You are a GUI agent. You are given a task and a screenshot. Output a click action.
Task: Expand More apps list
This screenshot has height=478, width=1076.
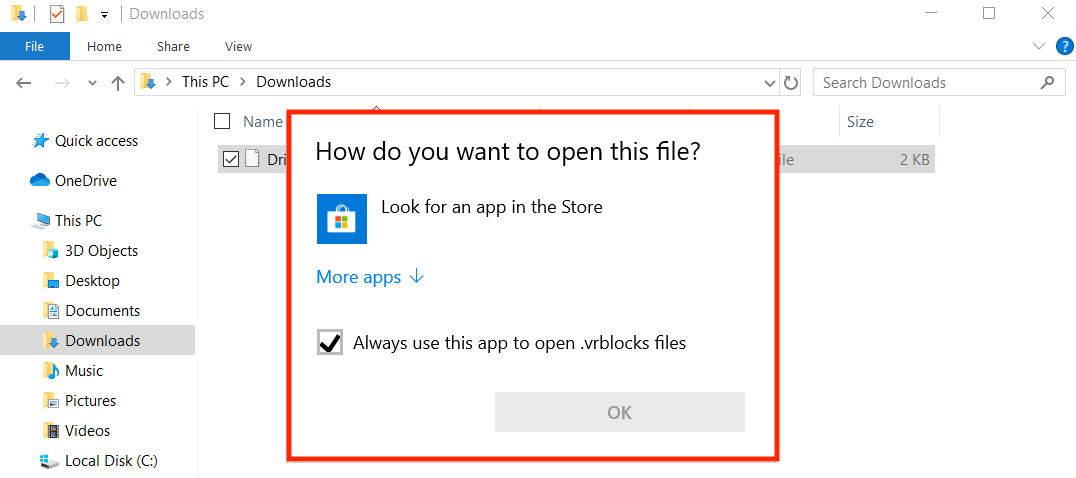tap(370, 277)
